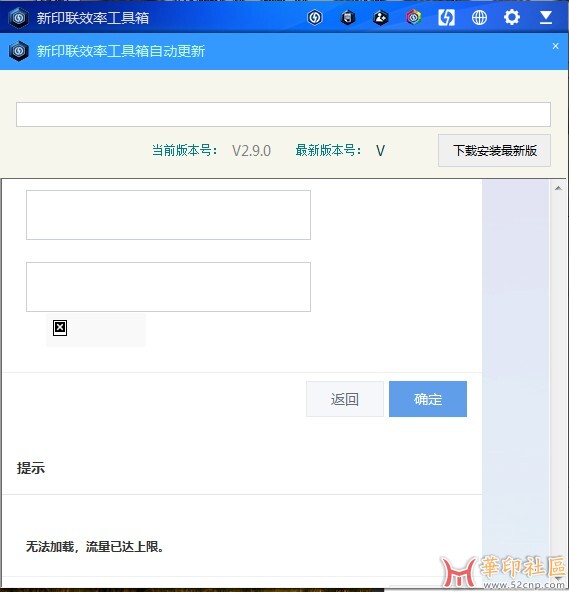Click the download progress bar at top
This screenshot has height=592, width=569.
(283, 114)
